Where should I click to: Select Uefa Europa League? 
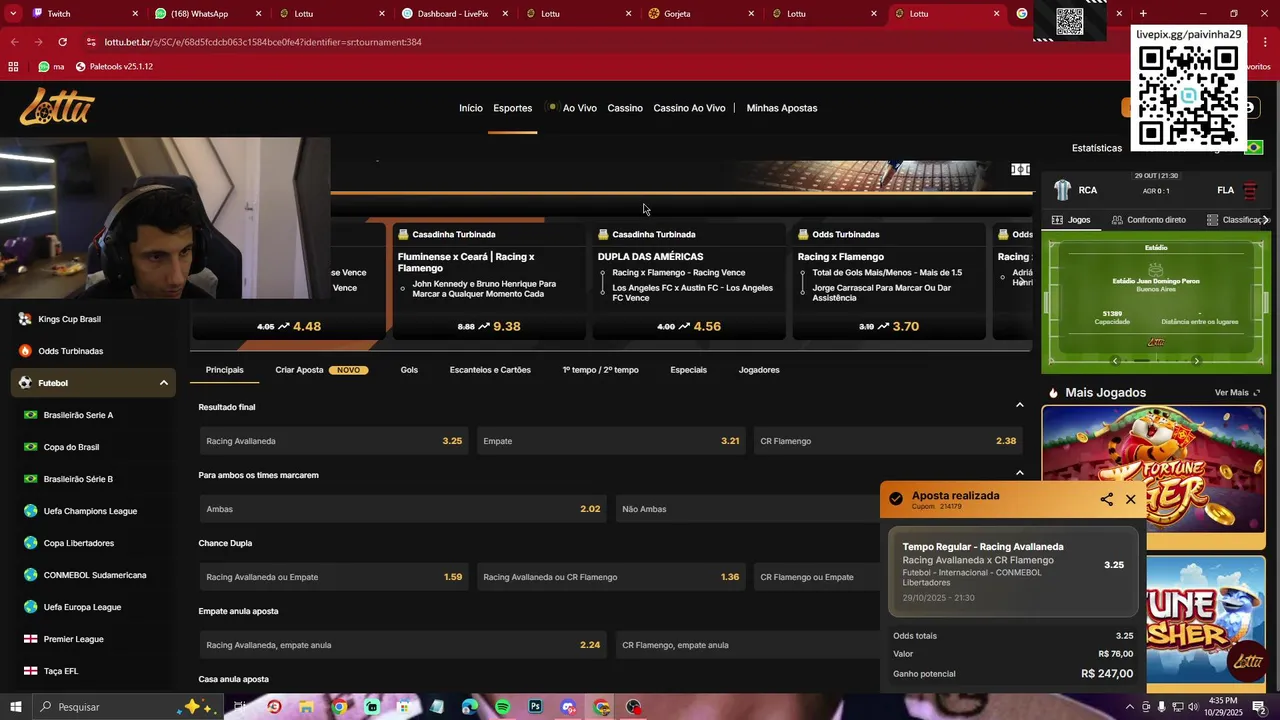coord(82,607)
